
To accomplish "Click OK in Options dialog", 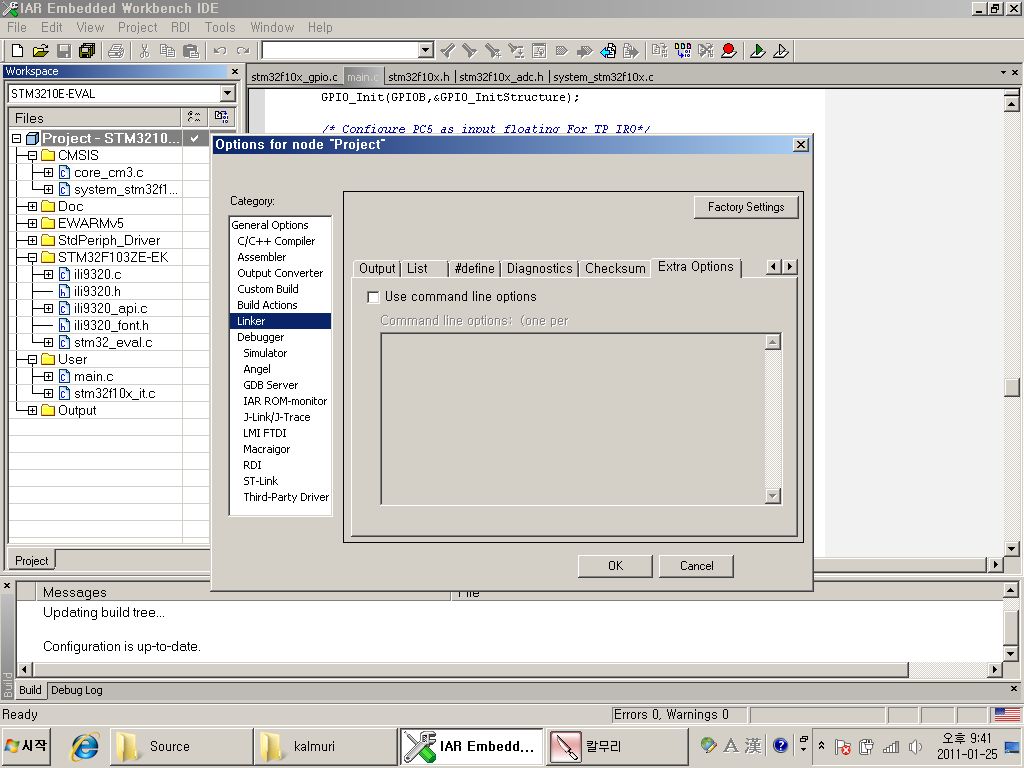I will coord(615,566).
